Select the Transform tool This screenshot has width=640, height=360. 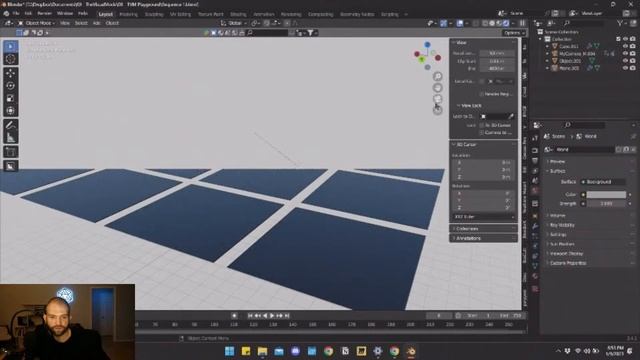pyautogui.click(x=11, y=111)
